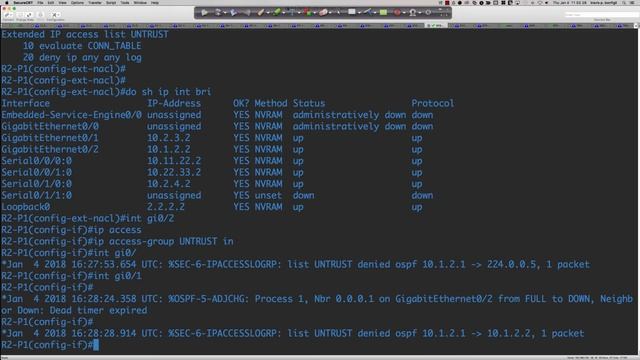Open the Apple menu
Screen dimensions: 640x360
pyautogui.click(x=7, y=3)
